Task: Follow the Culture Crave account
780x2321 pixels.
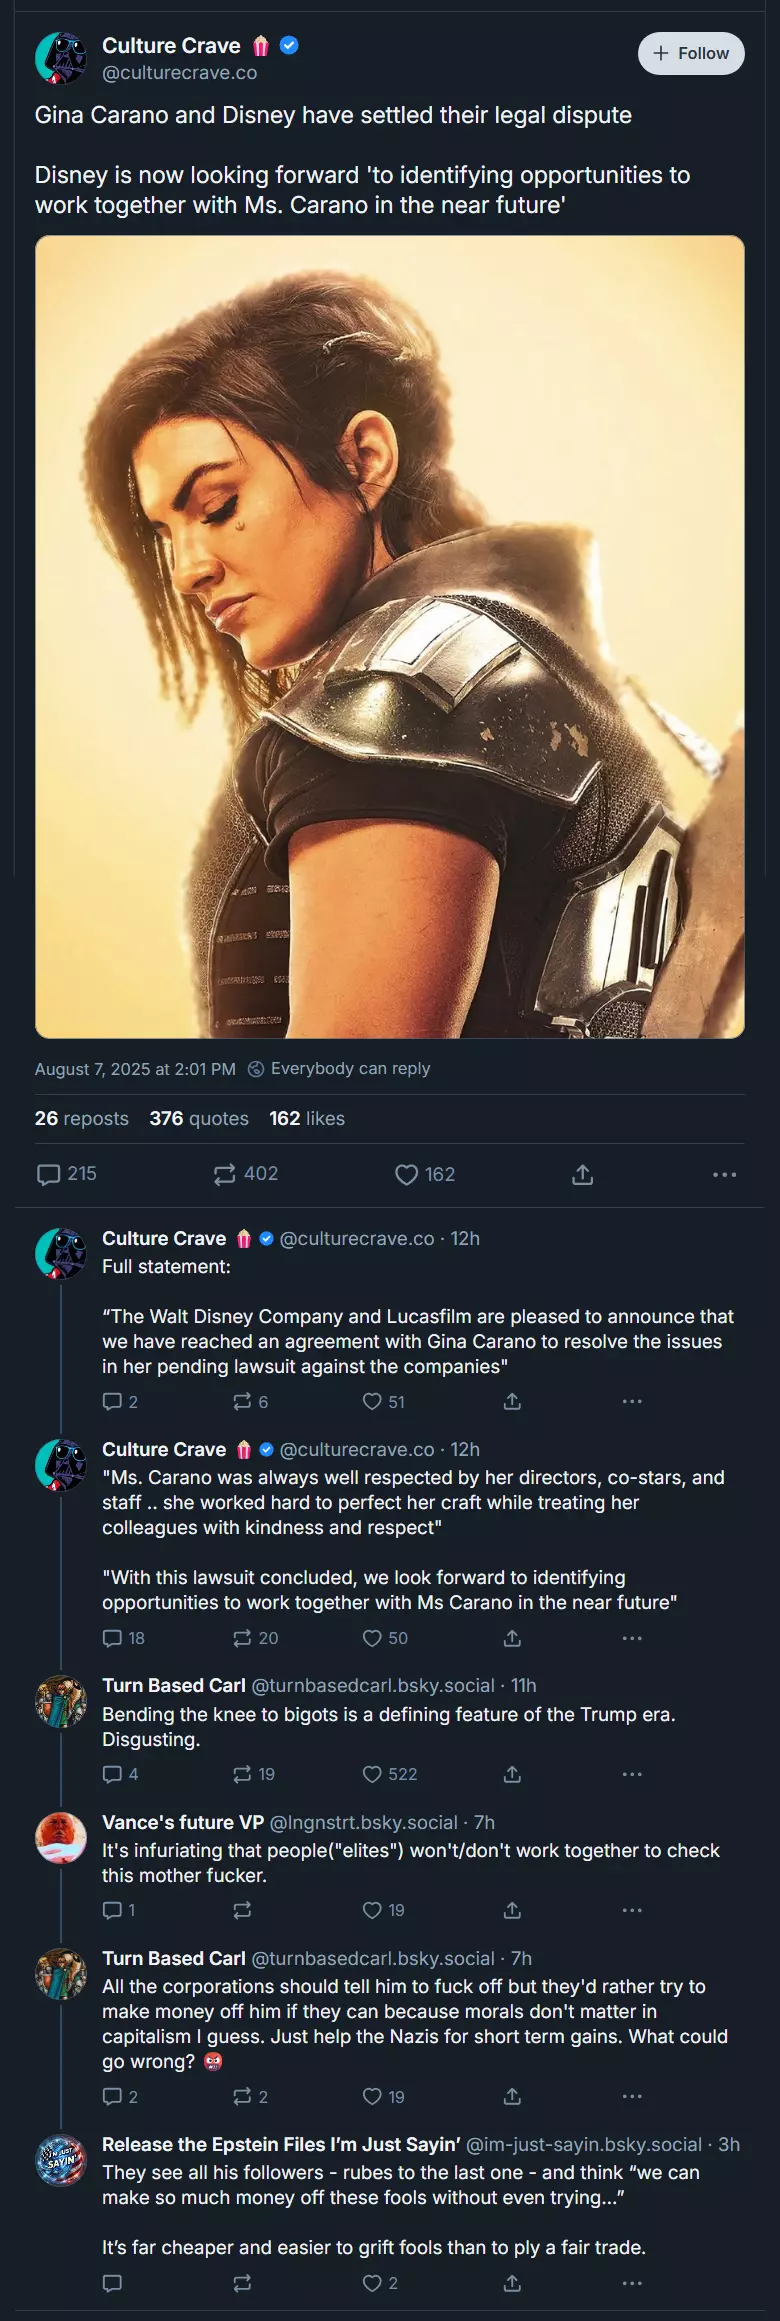Action: pyautogui.click(x=691, y=53)
